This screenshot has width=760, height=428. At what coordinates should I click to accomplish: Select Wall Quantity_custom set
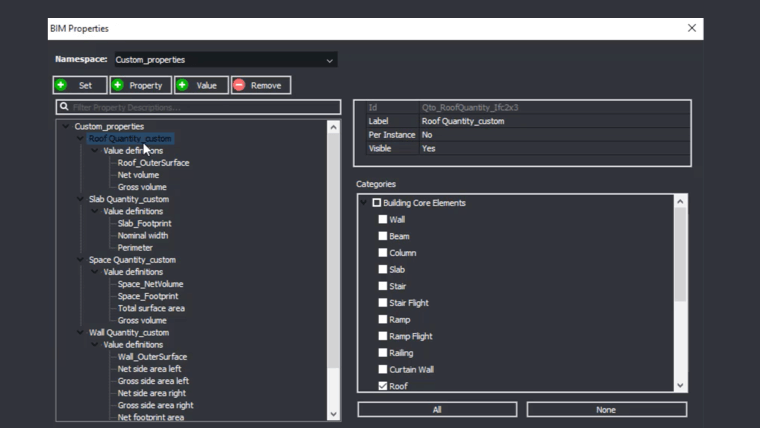[x=129, y=333]
